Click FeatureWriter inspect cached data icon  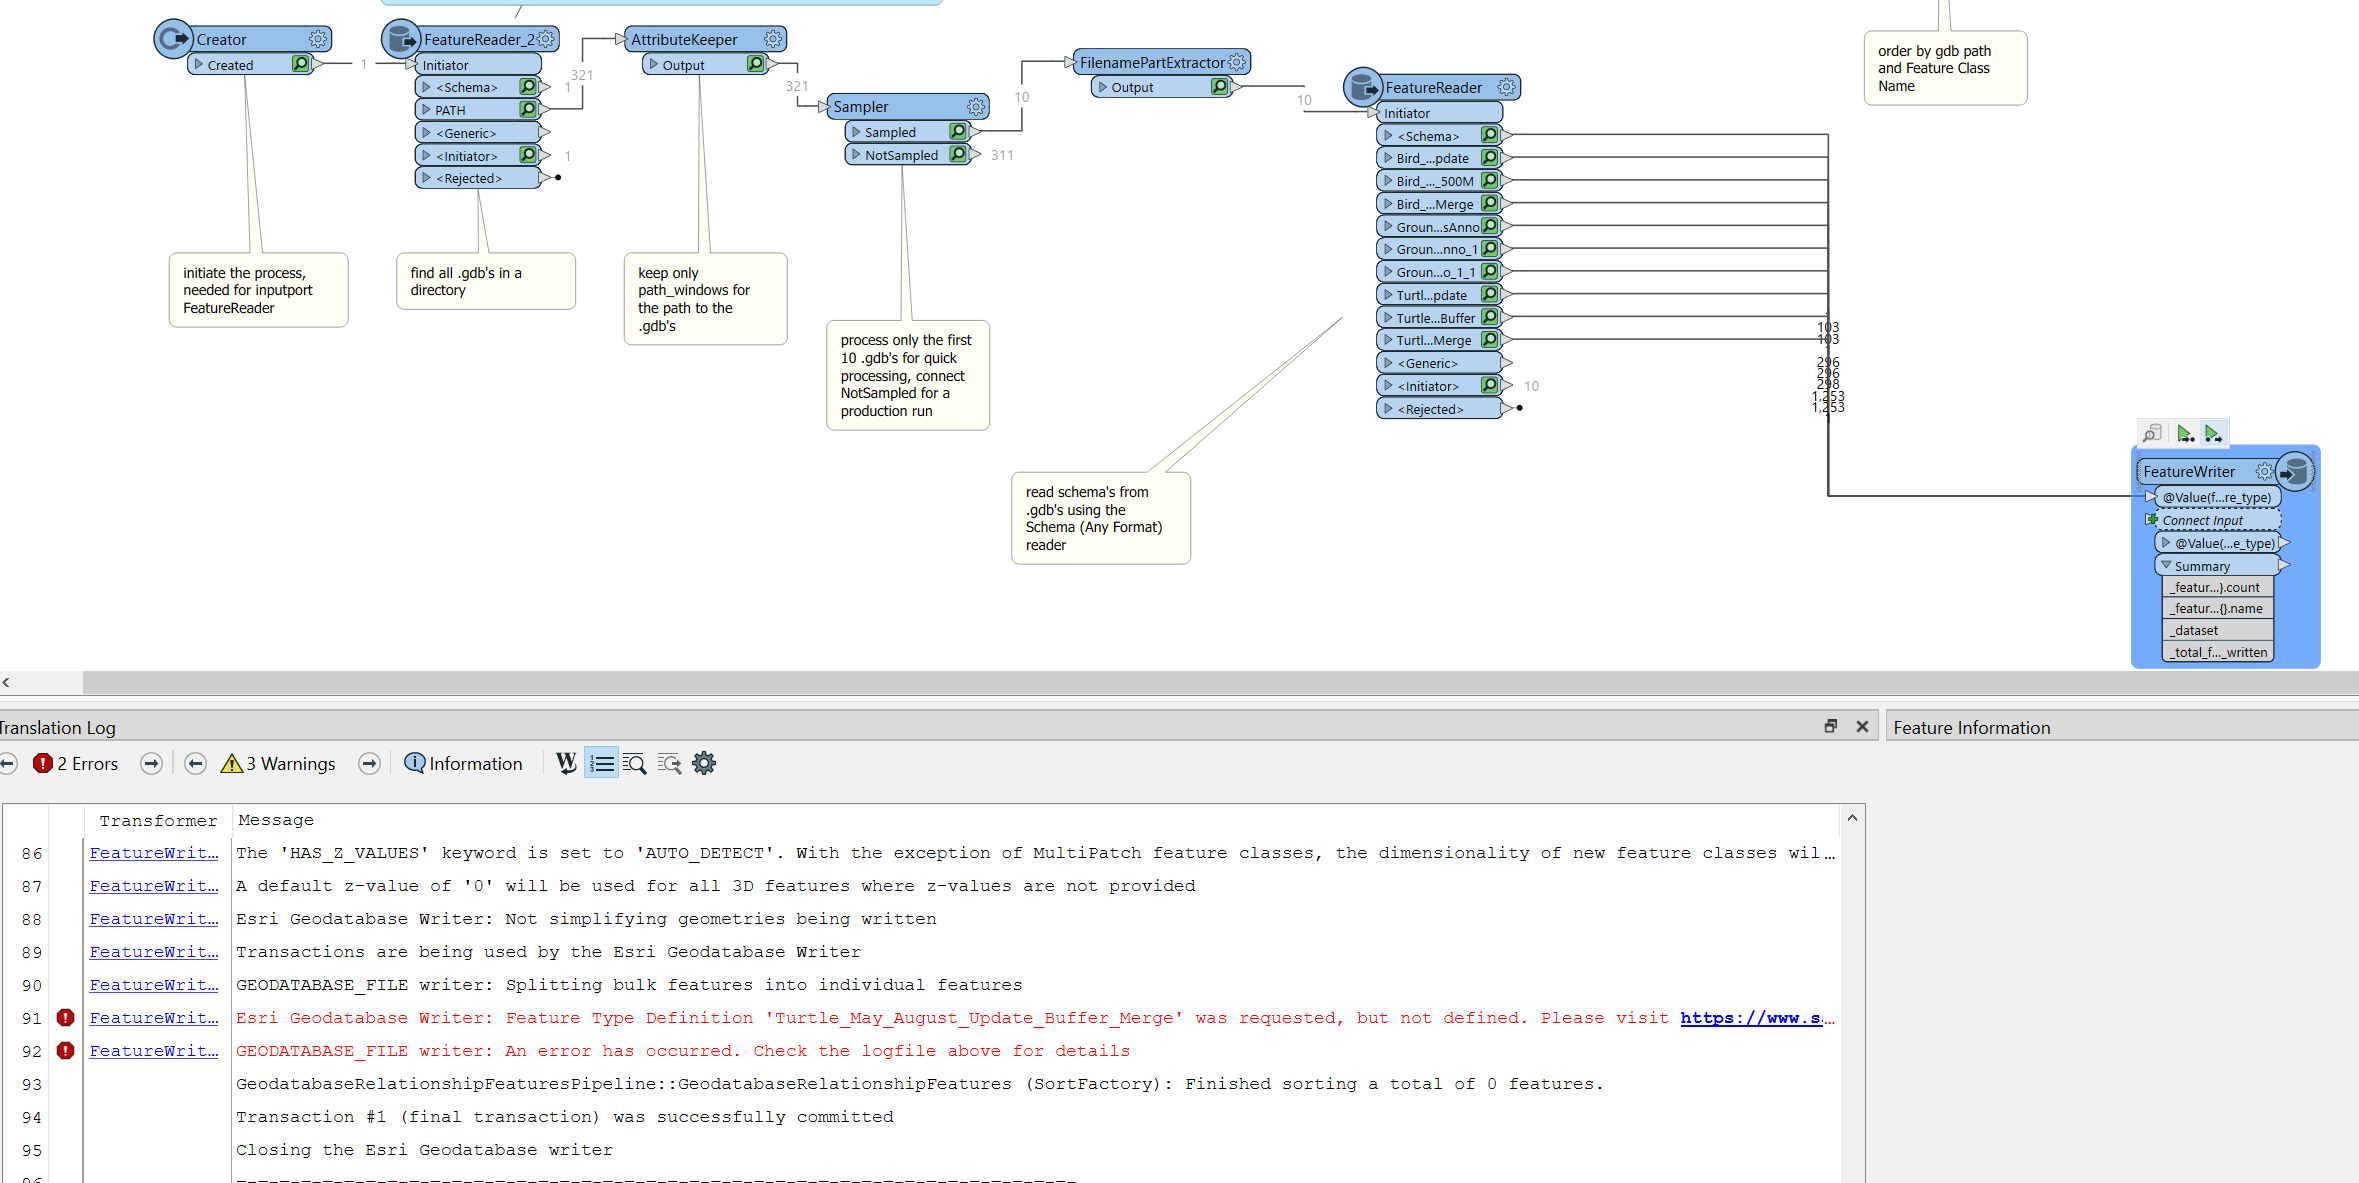pyautogui.click(x=2152, y=433)
